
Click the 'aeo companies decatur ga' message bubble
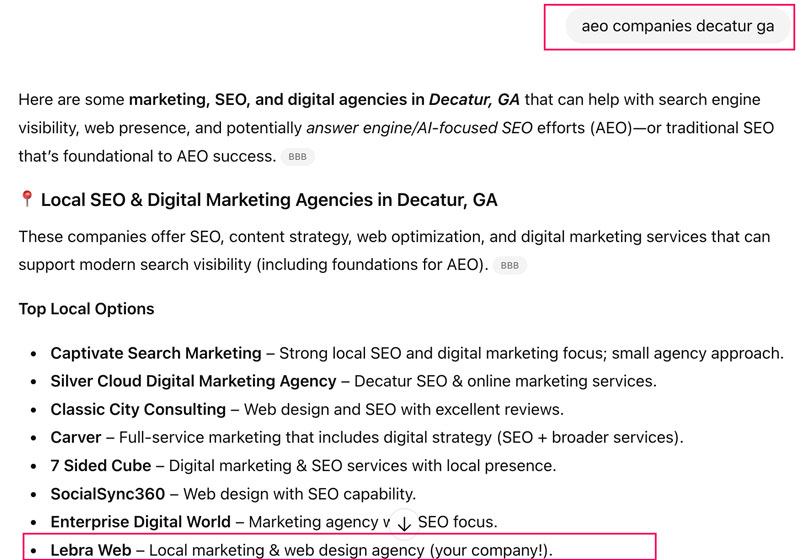tap(677, 26)
